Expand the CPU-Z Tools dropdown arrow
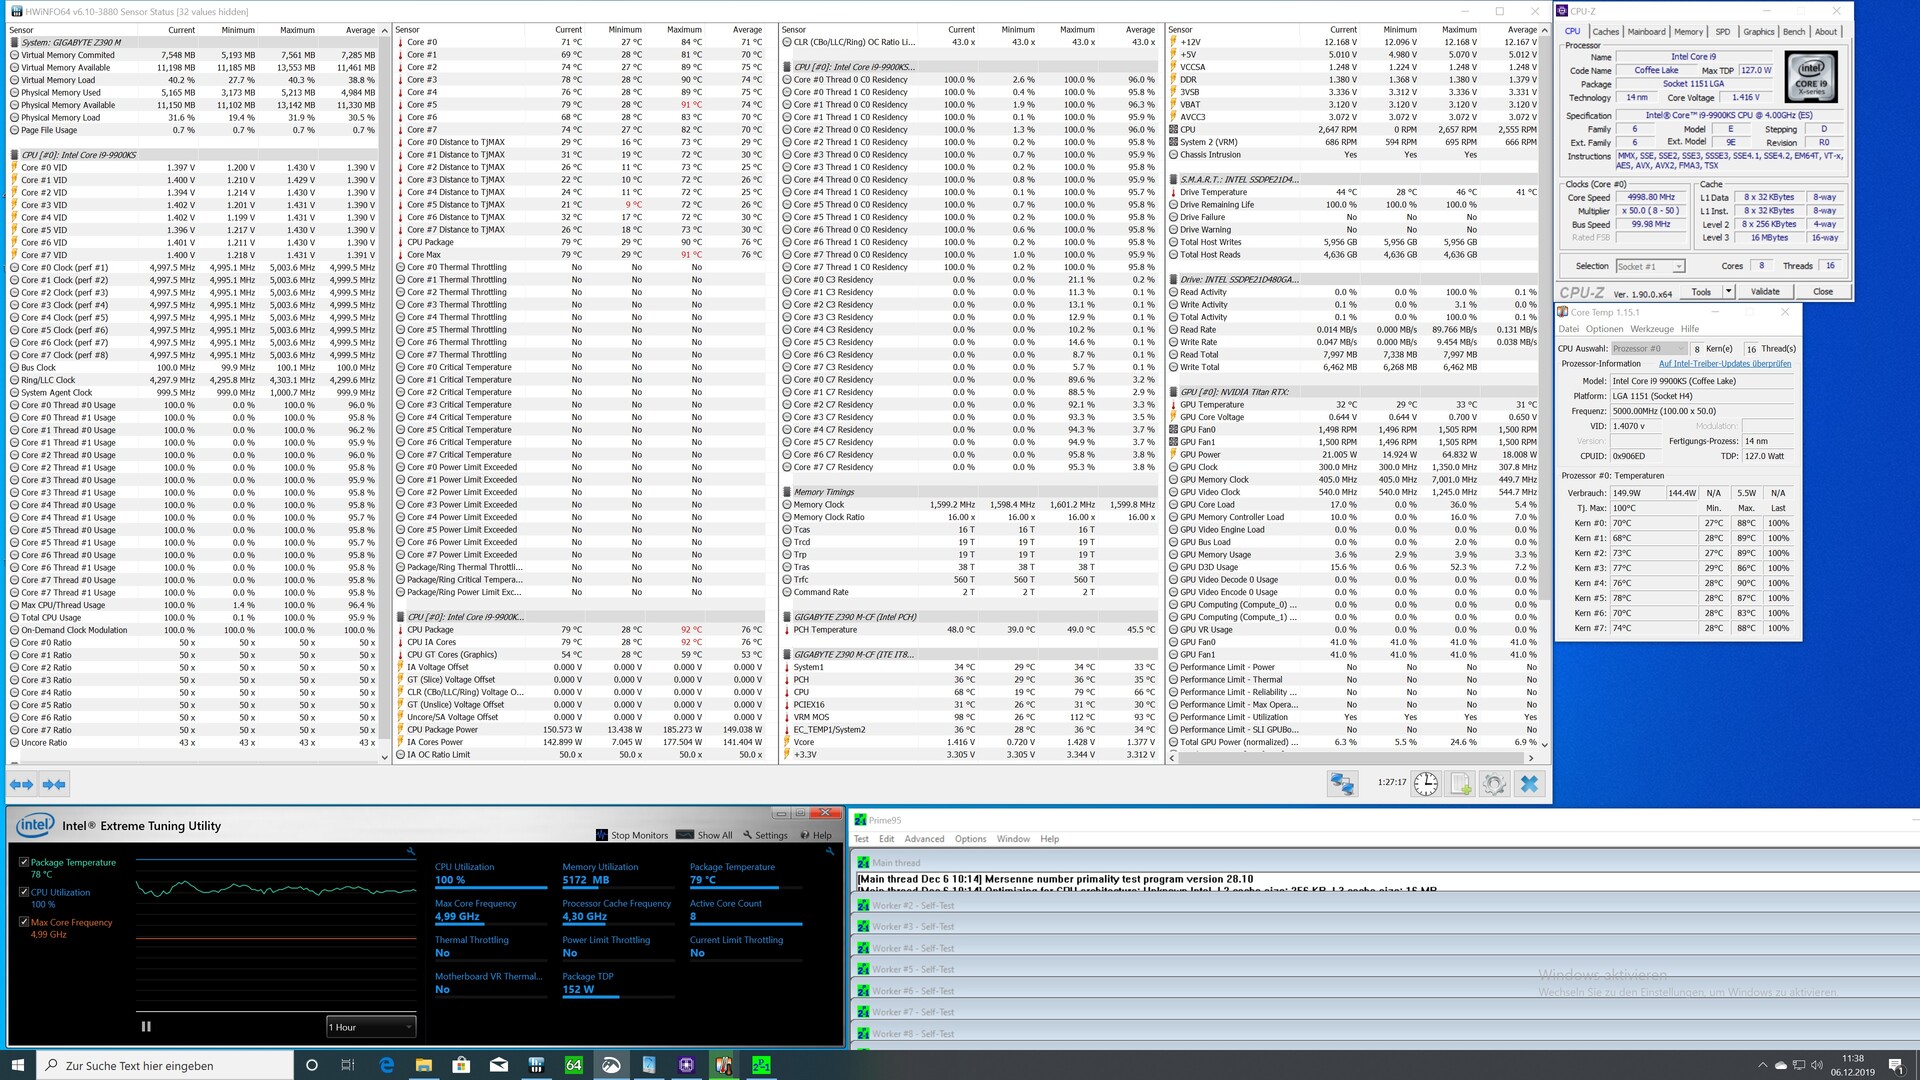Viewport: 1920px width, 1080px height. coord(1729,292)
